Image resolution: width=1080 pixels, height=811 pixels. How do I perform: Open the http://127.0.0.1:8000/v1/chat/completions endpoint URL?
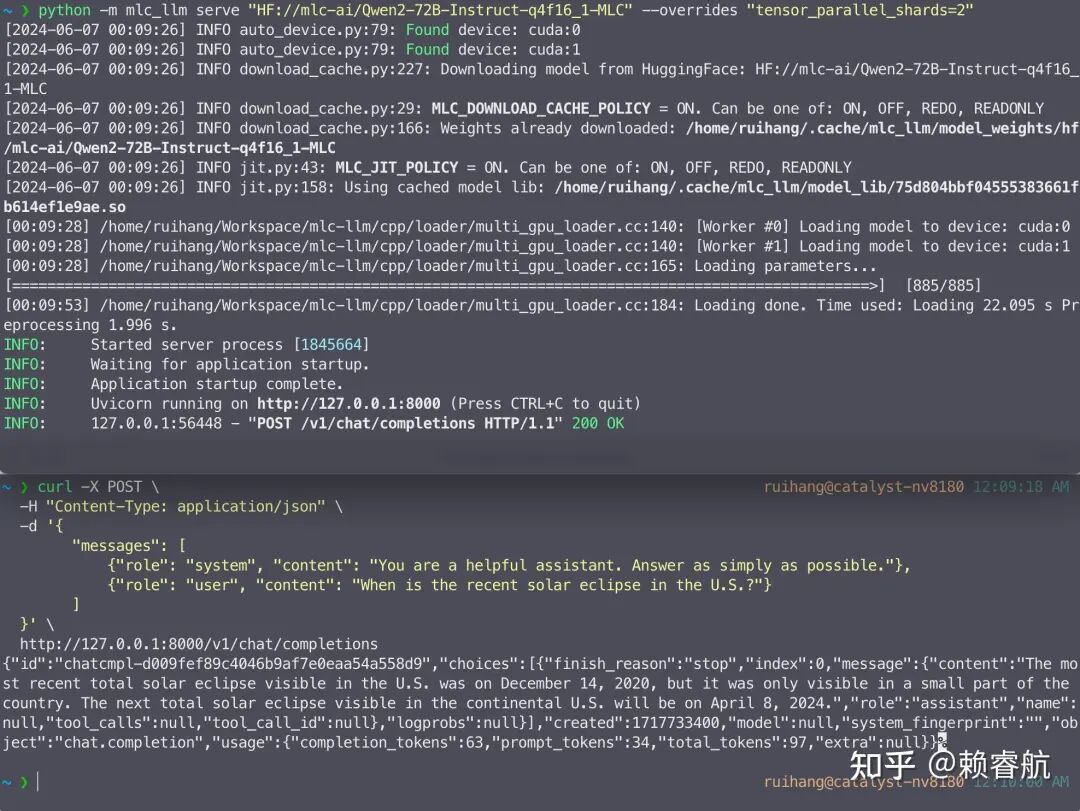pyautogui.click(x=198, y=644)
